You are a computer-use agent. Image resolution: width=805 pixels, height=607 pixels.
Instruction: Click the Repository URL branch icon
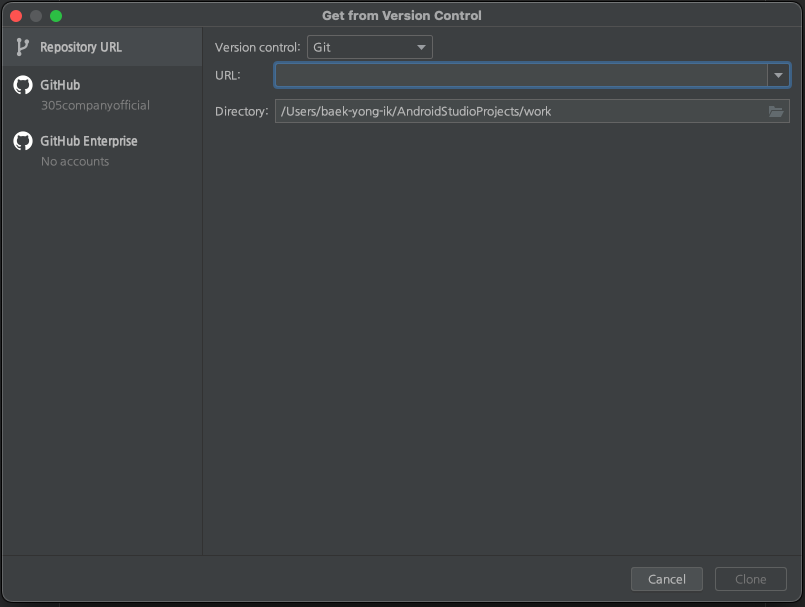tap(22, 47)
